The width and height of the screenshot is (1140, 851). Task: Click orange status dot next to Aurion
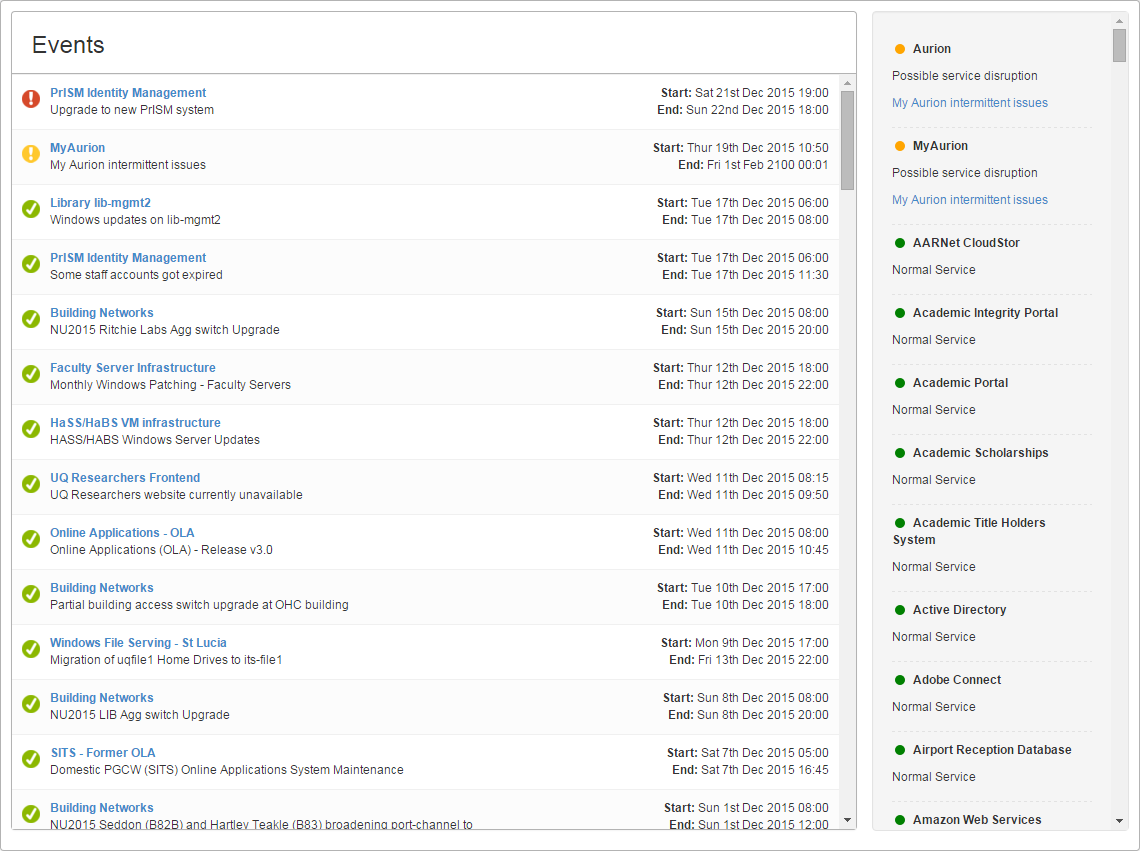pyautogui.click(x=899, y=49)
